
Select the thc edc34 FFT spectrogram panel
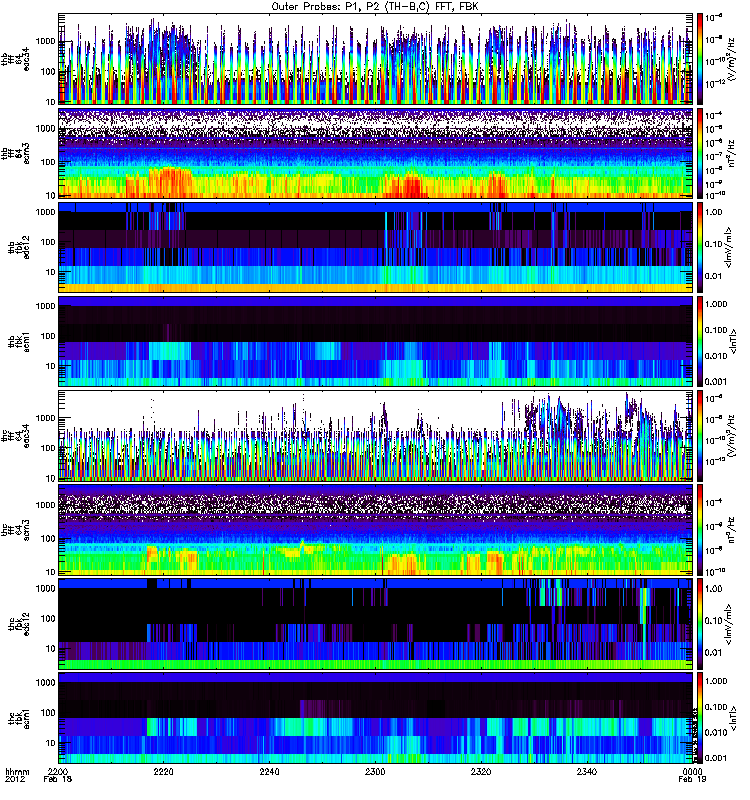point(375,436)
